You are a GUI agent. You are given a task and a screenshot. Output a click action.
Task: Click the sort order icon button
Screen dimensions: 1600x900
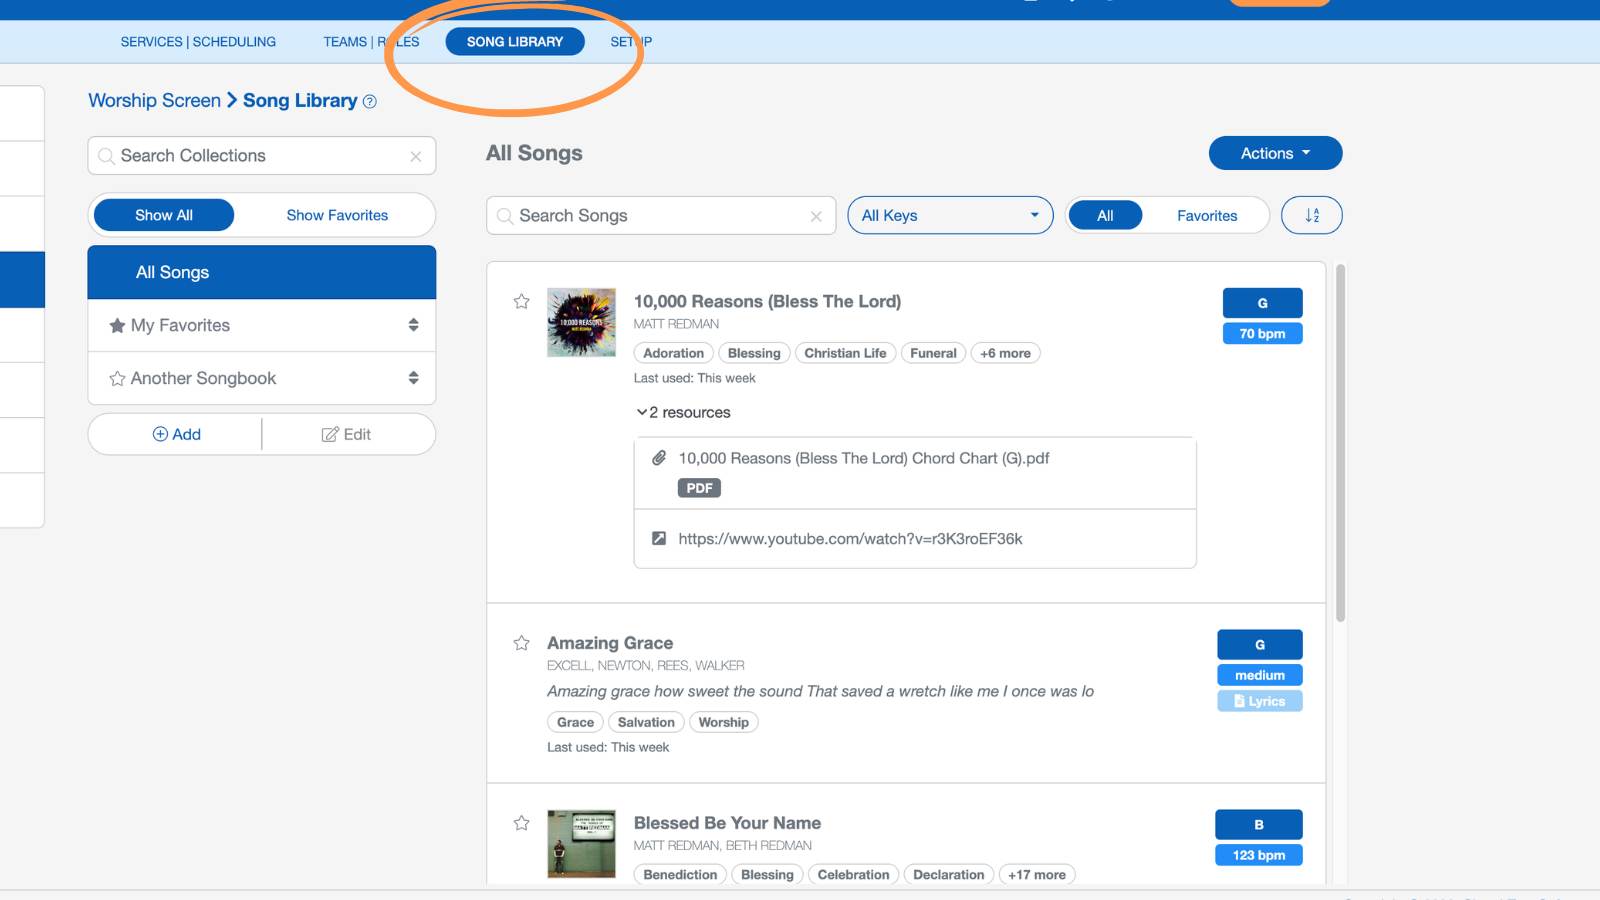pyautogui.click(x=1312, y=215)
